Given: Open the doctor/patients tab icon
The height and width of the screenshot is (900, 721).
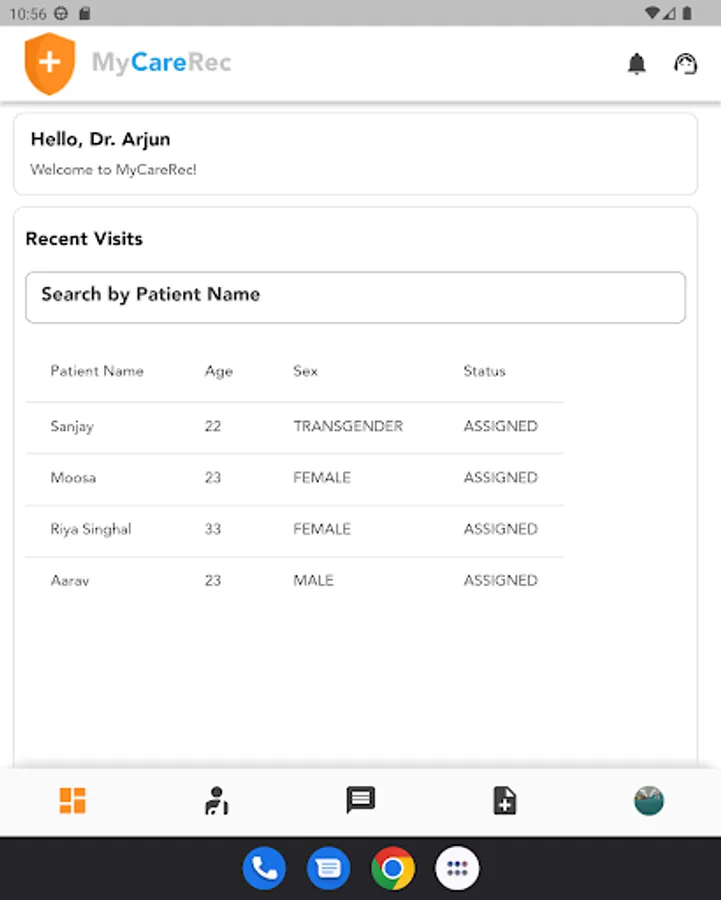Looking at the screenshot, I should pyautogui.click(x=216, y=800).
